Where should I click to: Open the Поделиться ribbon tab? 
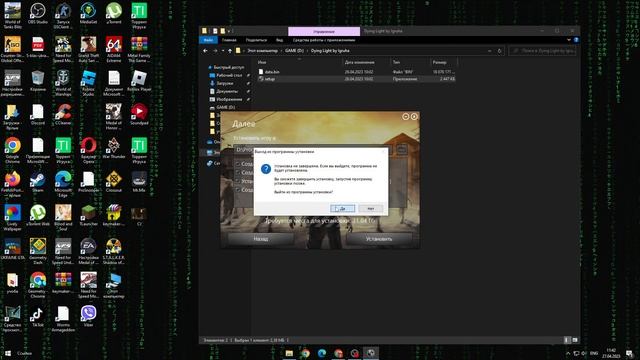[x=256, y=40]
